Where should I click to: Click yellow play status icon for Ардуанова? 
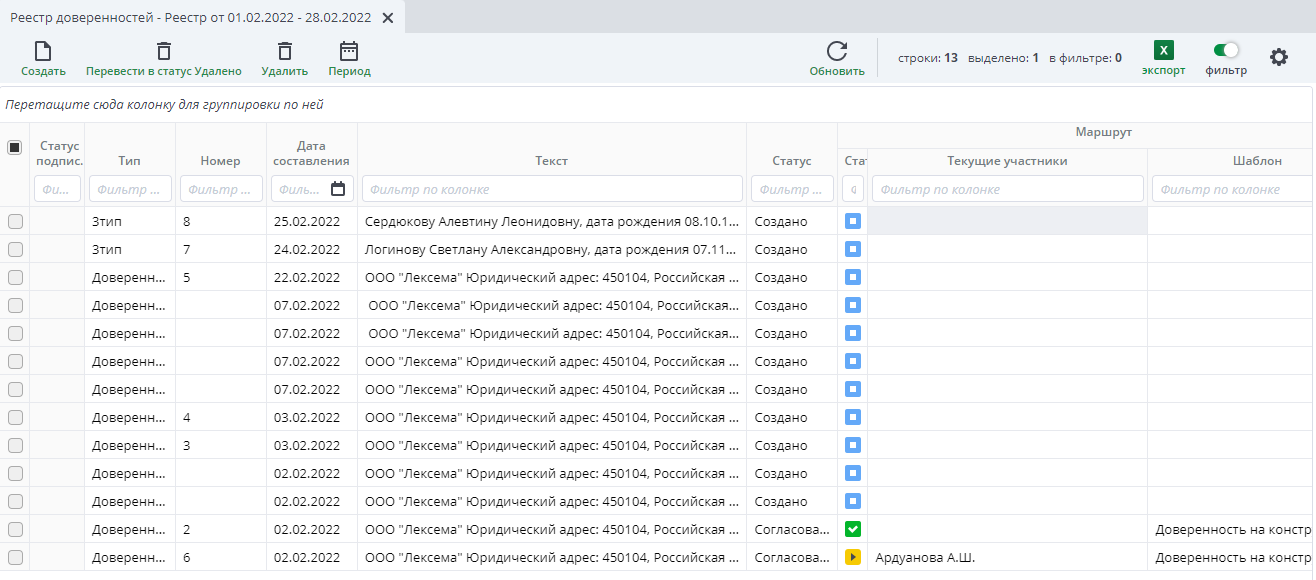853,557
